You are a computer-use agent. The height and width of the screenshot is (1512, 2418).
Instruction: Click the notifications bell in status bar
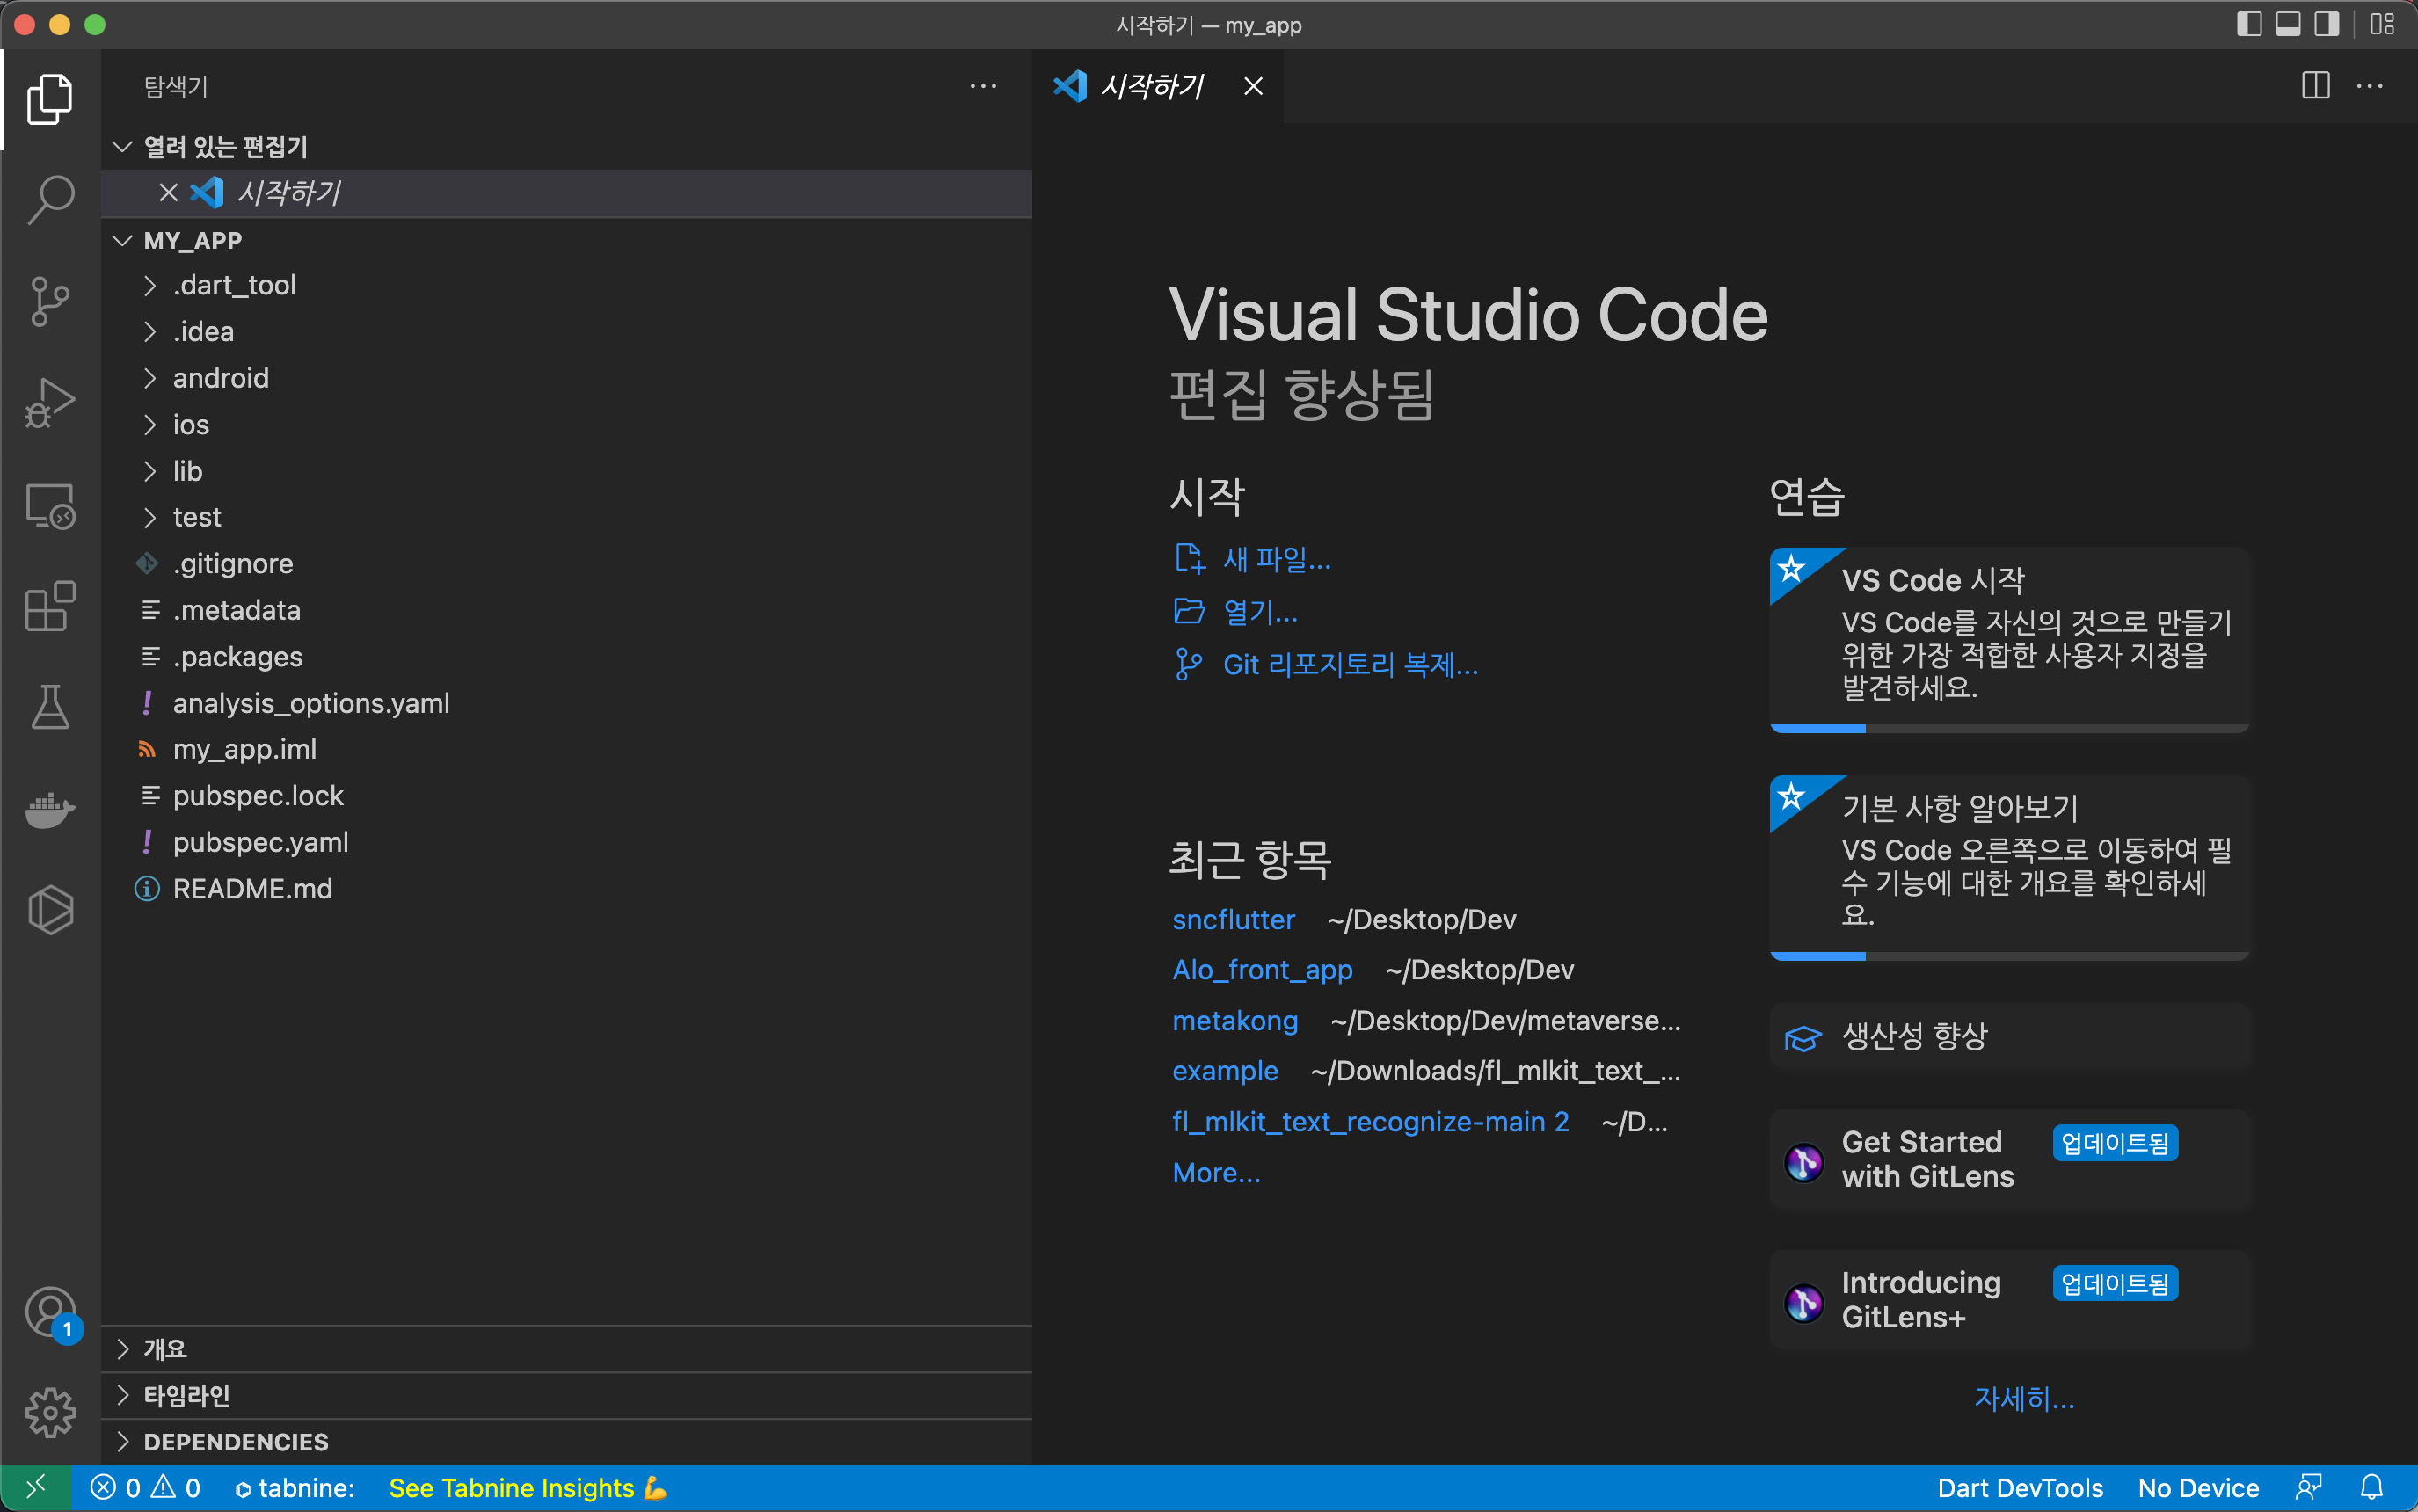pos(2371,1488)
